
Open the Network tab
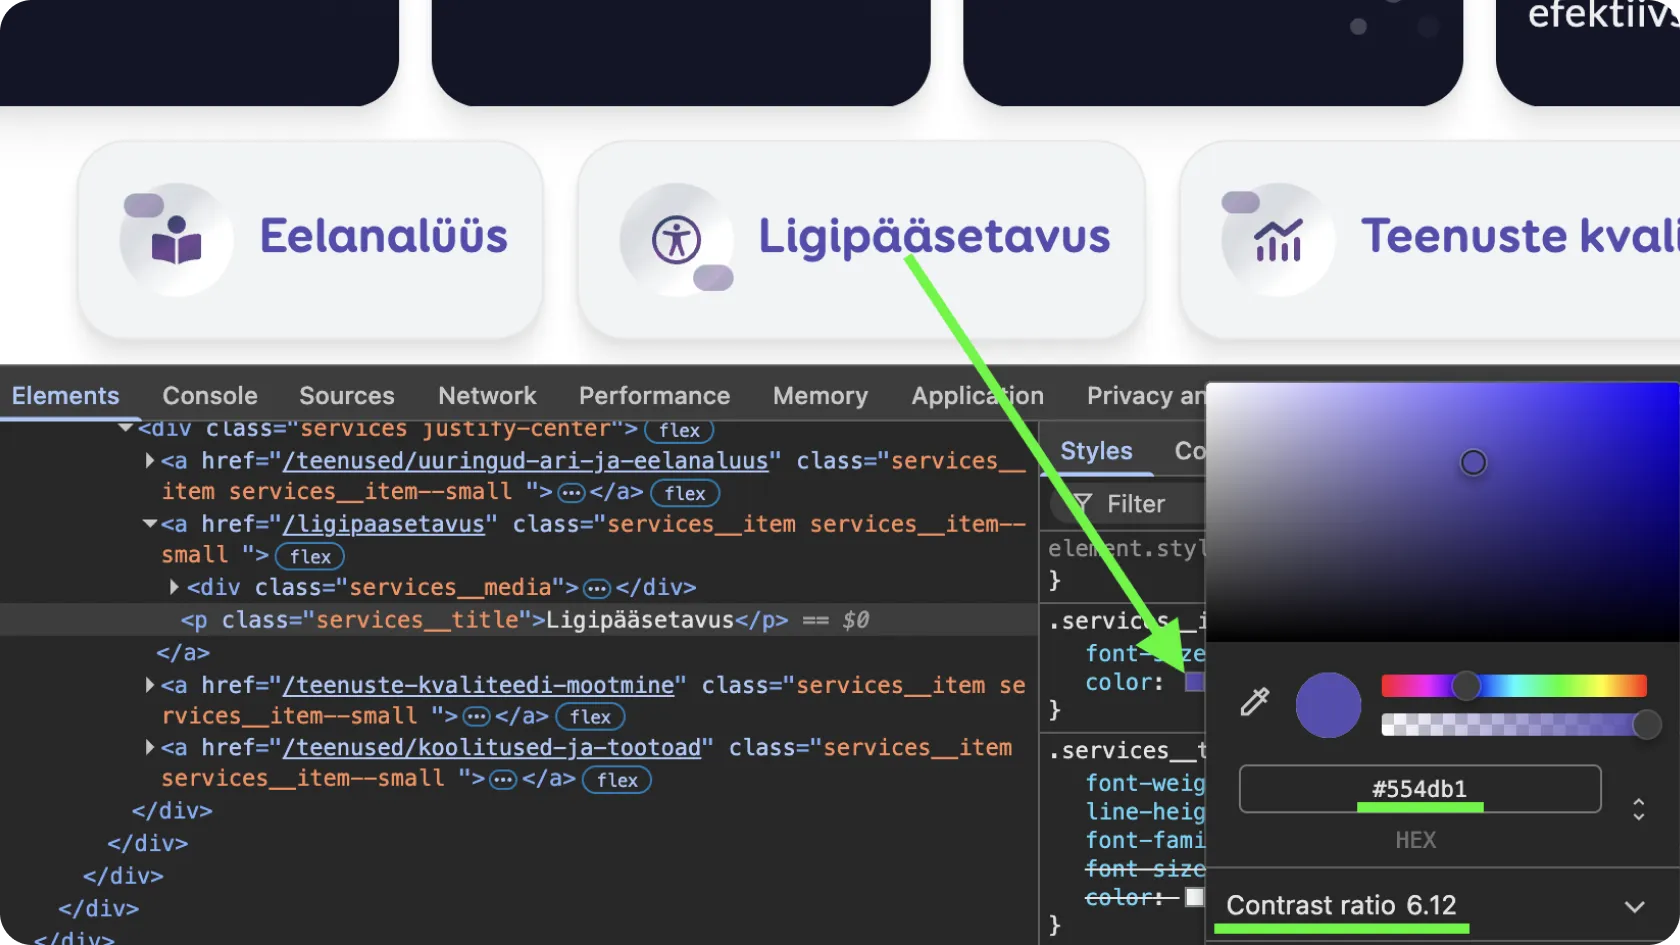tap(487, 396)
